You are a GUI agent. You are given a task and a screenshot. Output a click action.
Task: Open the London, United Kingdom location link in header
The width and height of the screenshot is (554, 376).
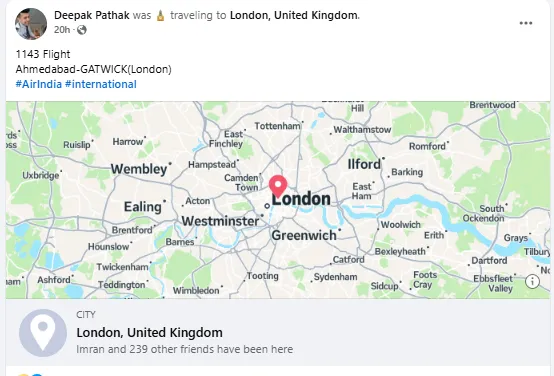coord(294,15)
